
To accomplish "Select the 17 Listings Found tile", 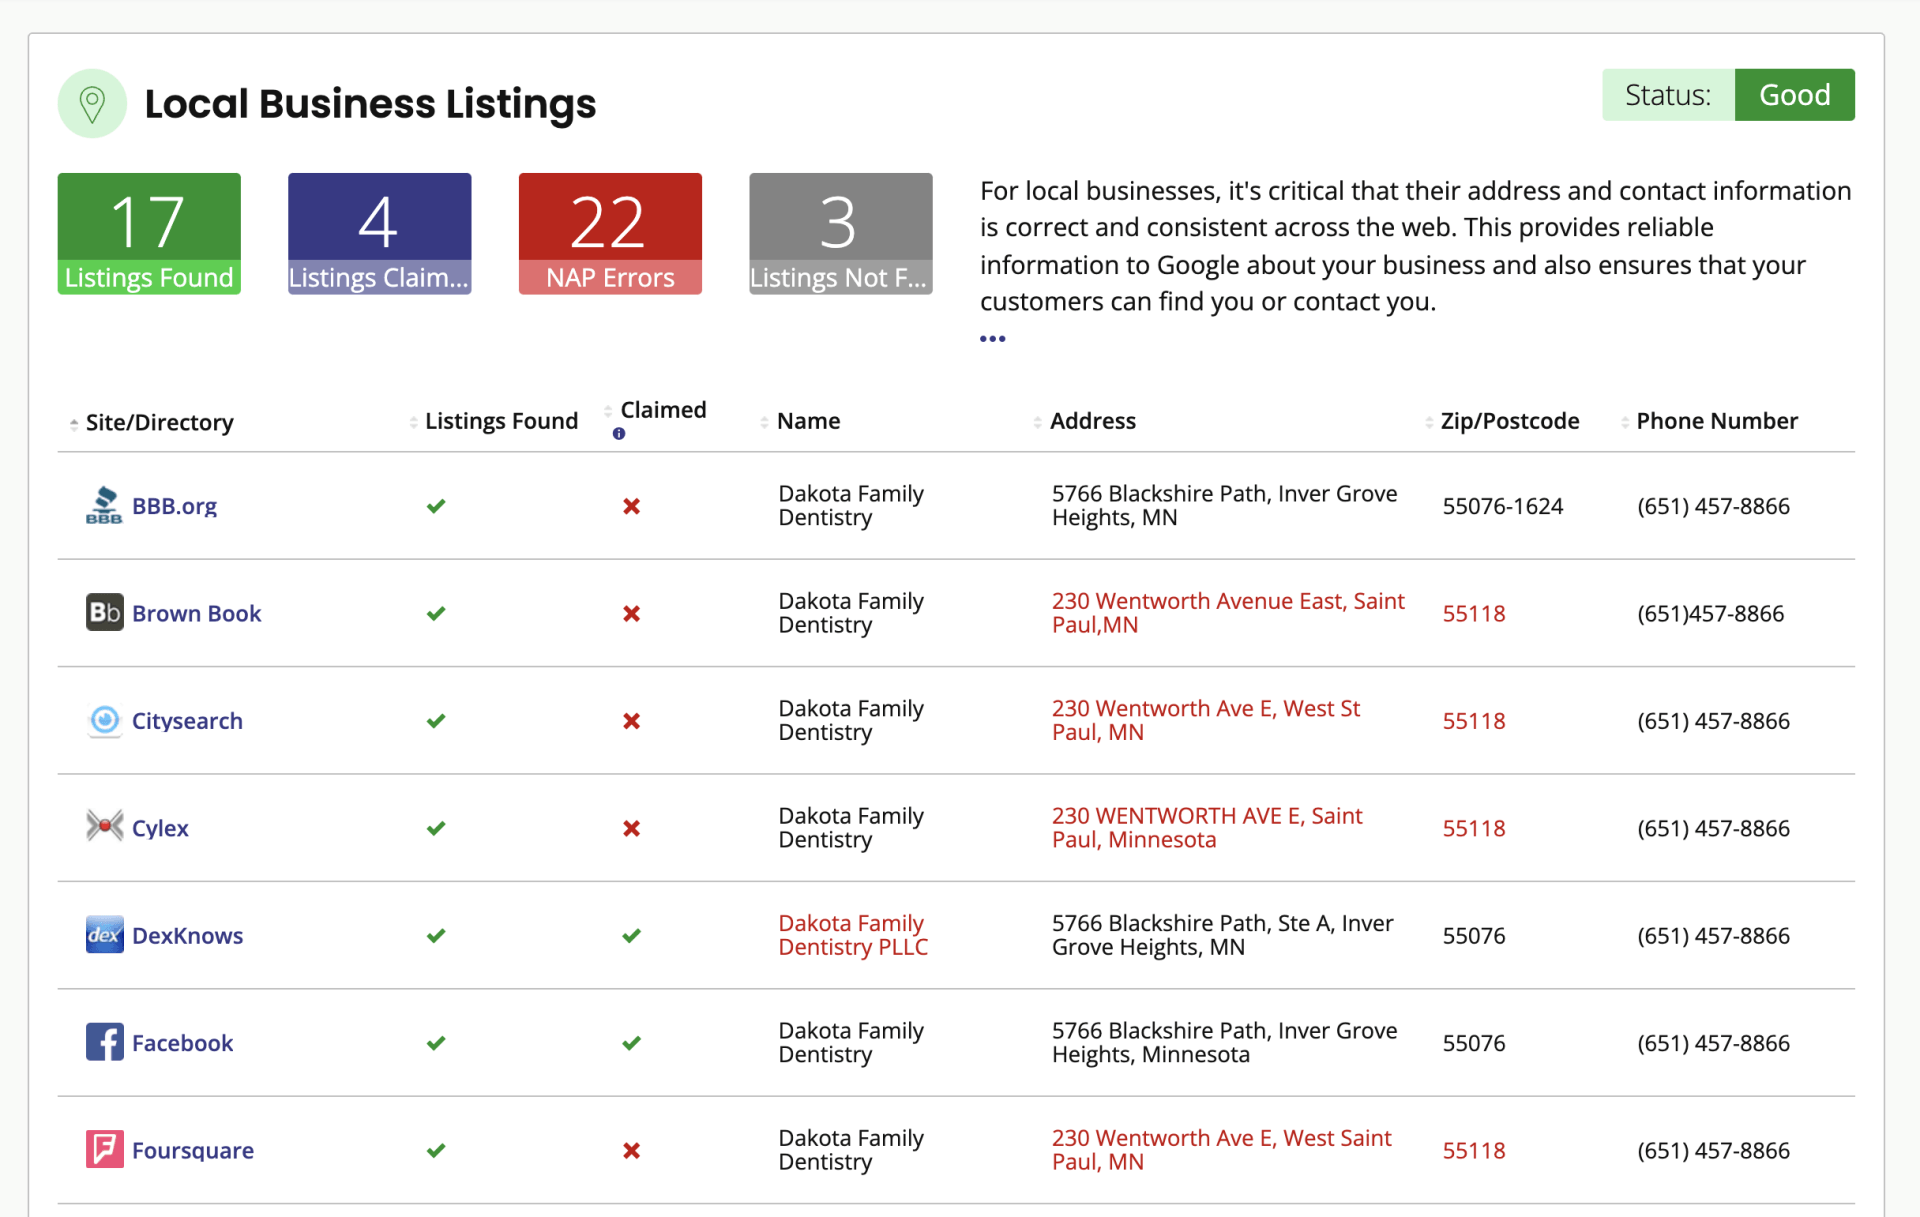I will [149, 234].
